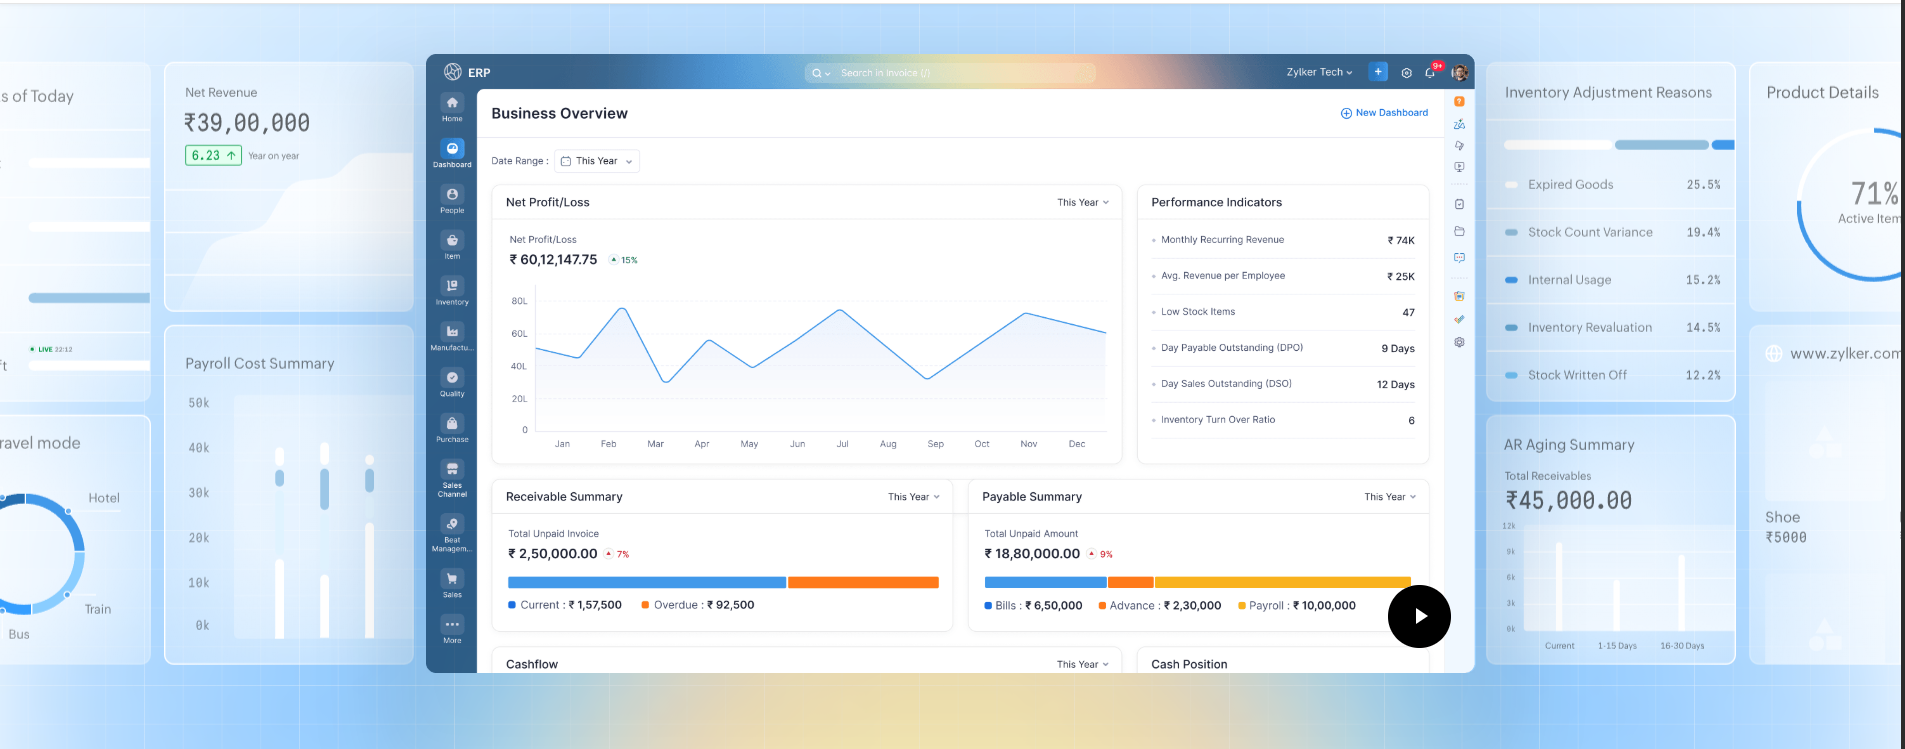Image resolution: width=1905 pixels, height=749 pixels.
Task: Click the Monthly Recurring Revenue indicator row
Action: [x=1283, y=240]
